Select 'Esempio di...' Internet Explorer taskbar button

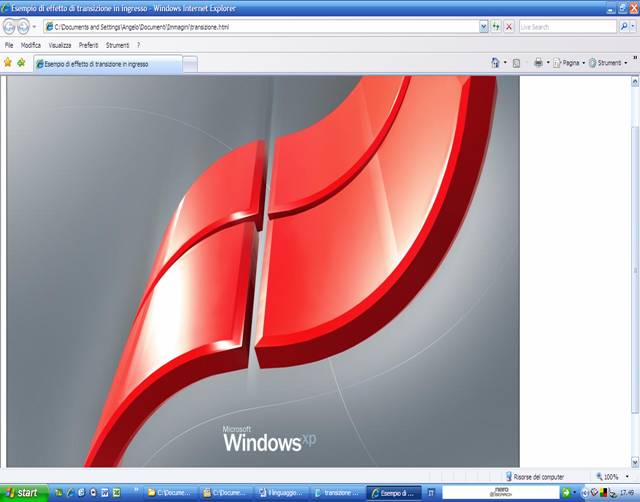[393, 493]
